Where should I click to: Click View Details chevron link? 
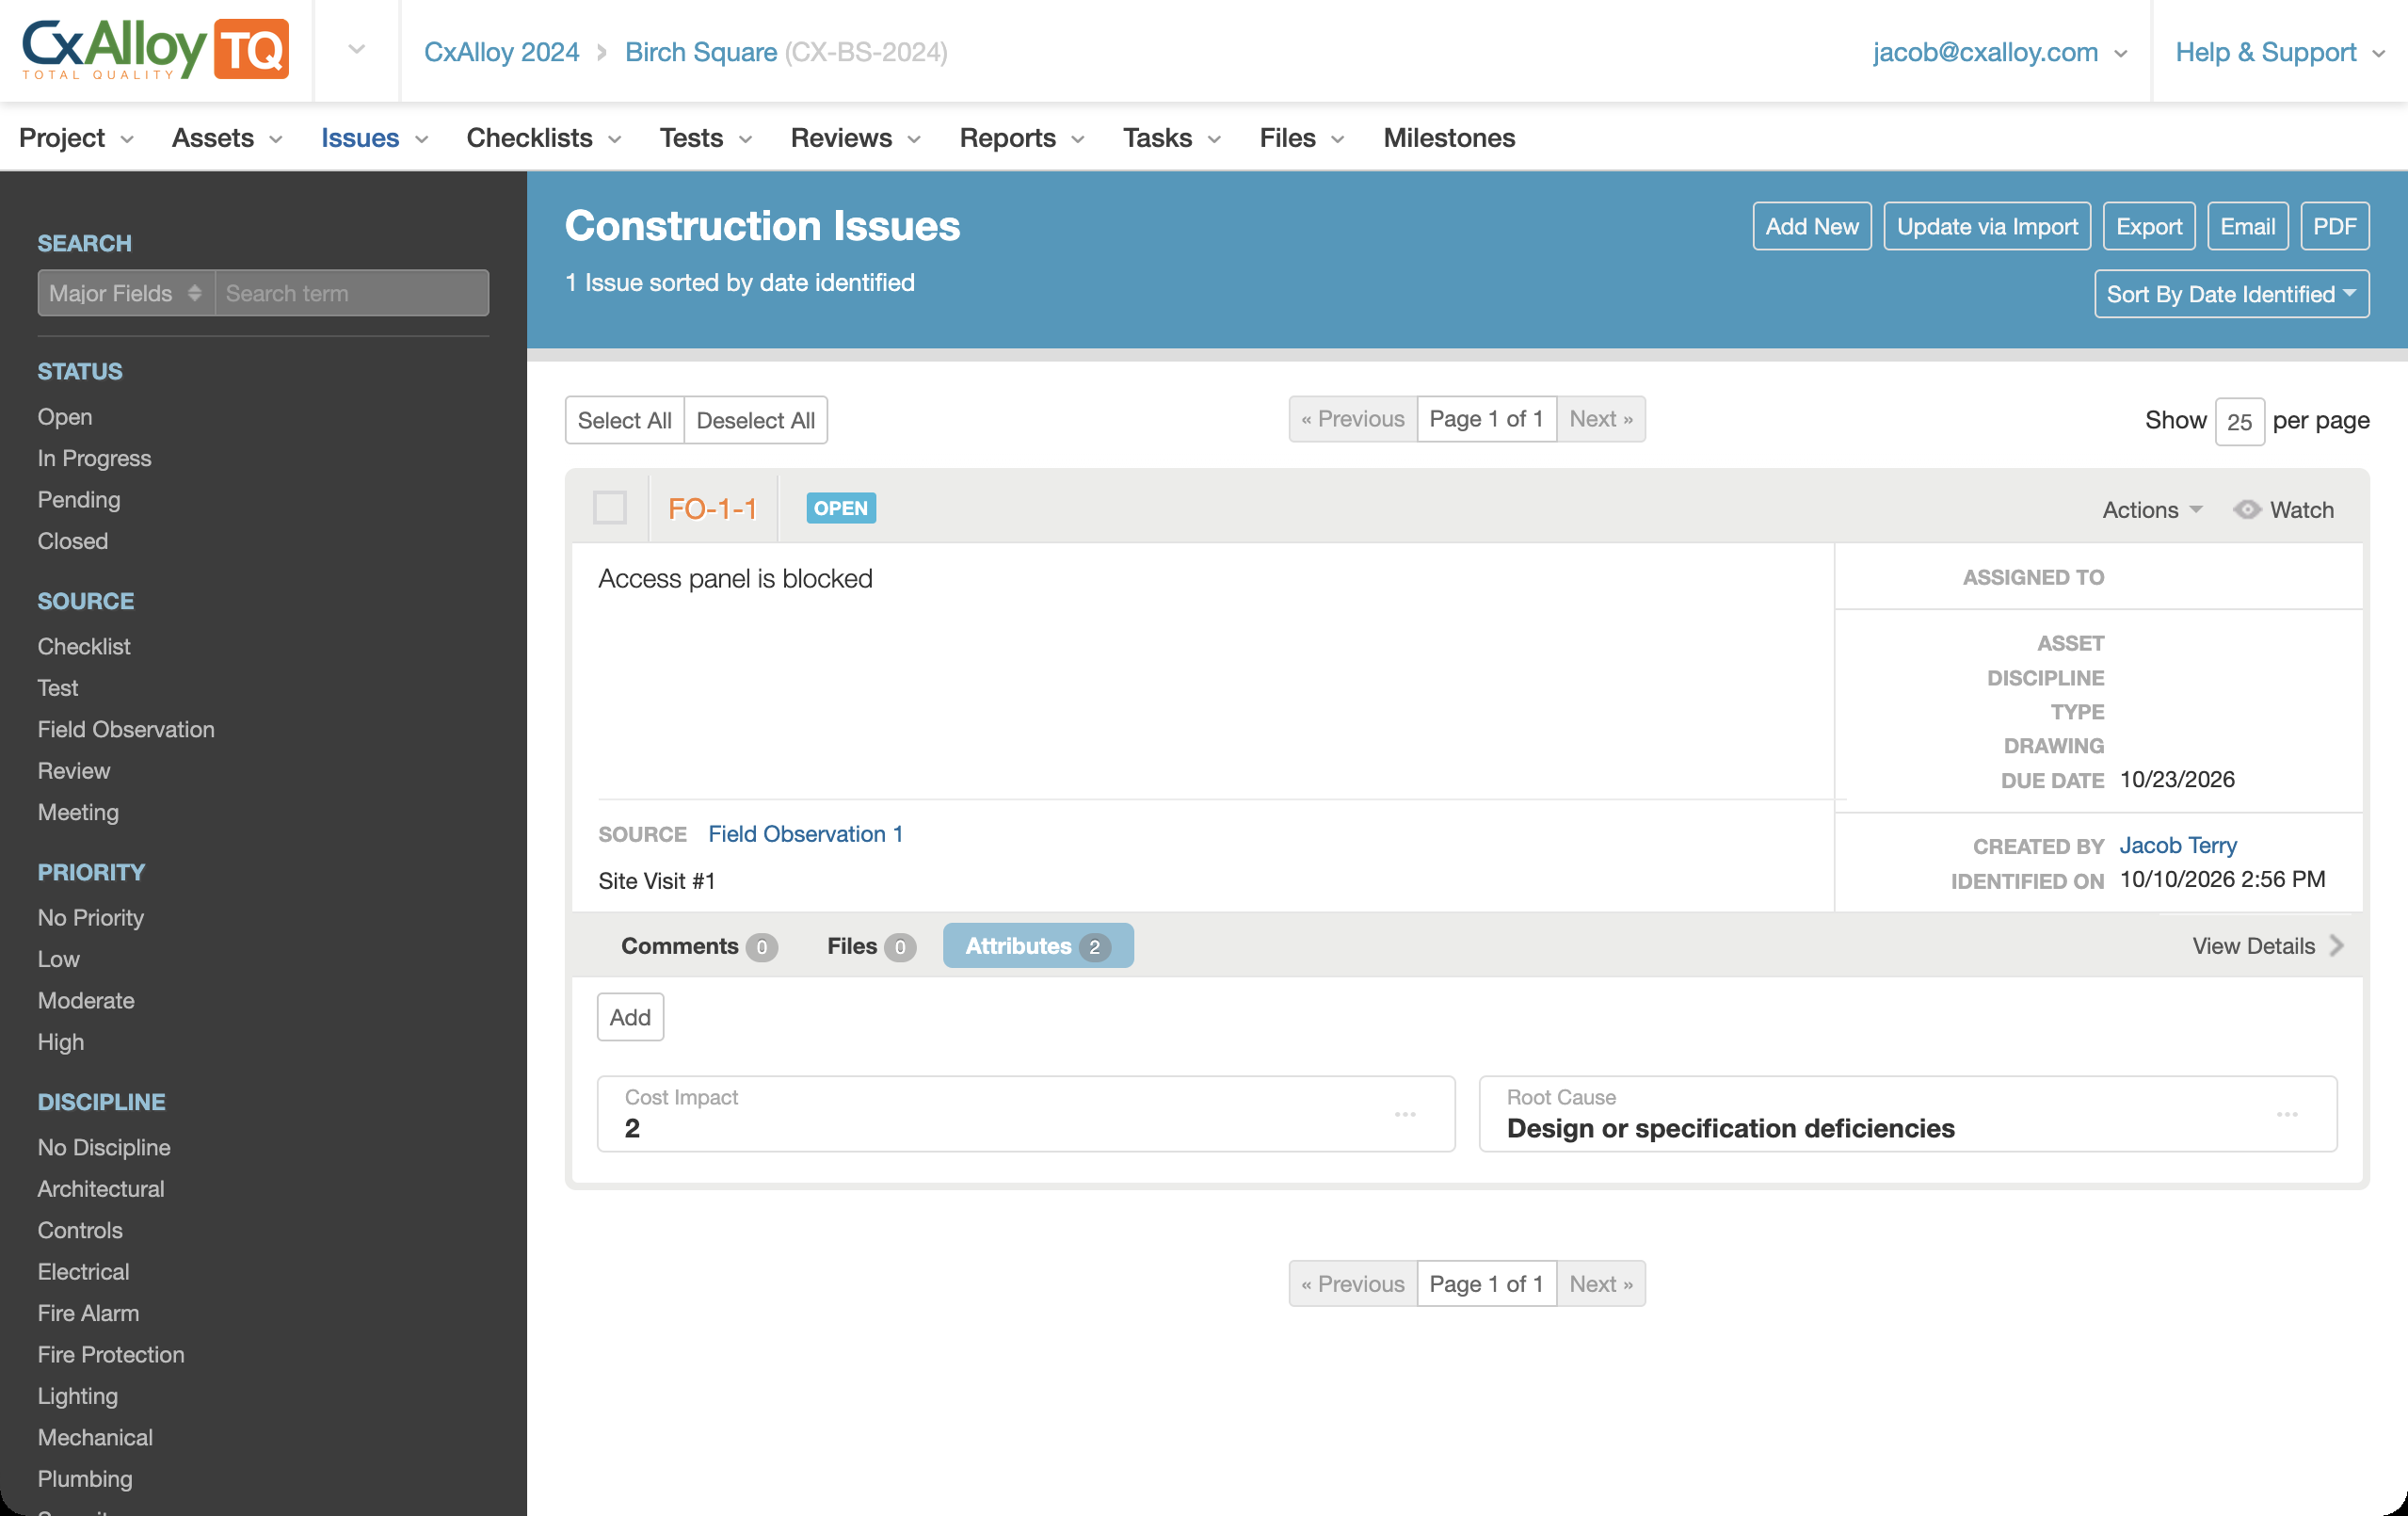2268,946
